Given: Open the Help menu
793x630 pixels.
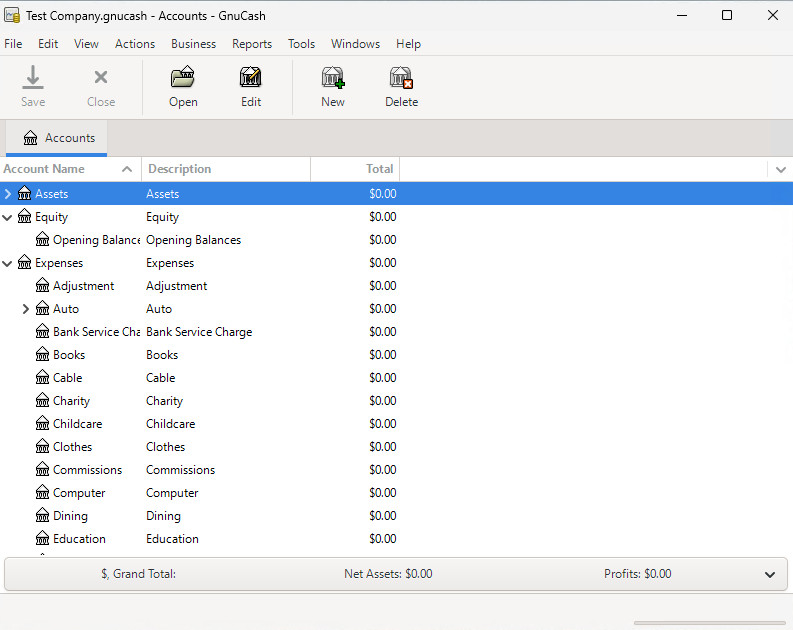Looking at the screenshot, I should tap(408, 44).
